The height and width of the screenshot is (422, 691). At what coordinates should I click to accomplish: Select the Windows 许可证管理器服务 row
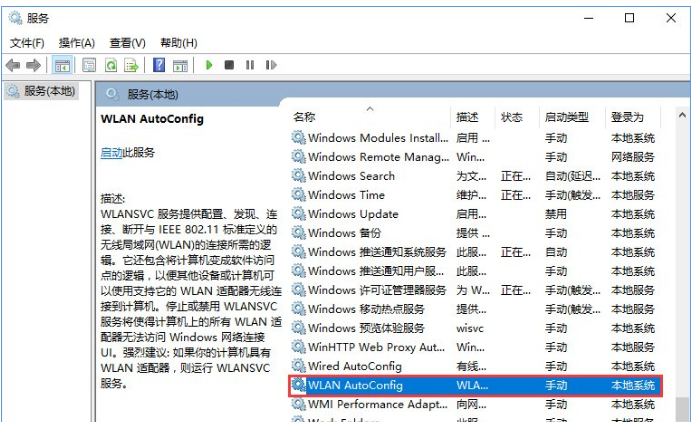tap(475, 290)
